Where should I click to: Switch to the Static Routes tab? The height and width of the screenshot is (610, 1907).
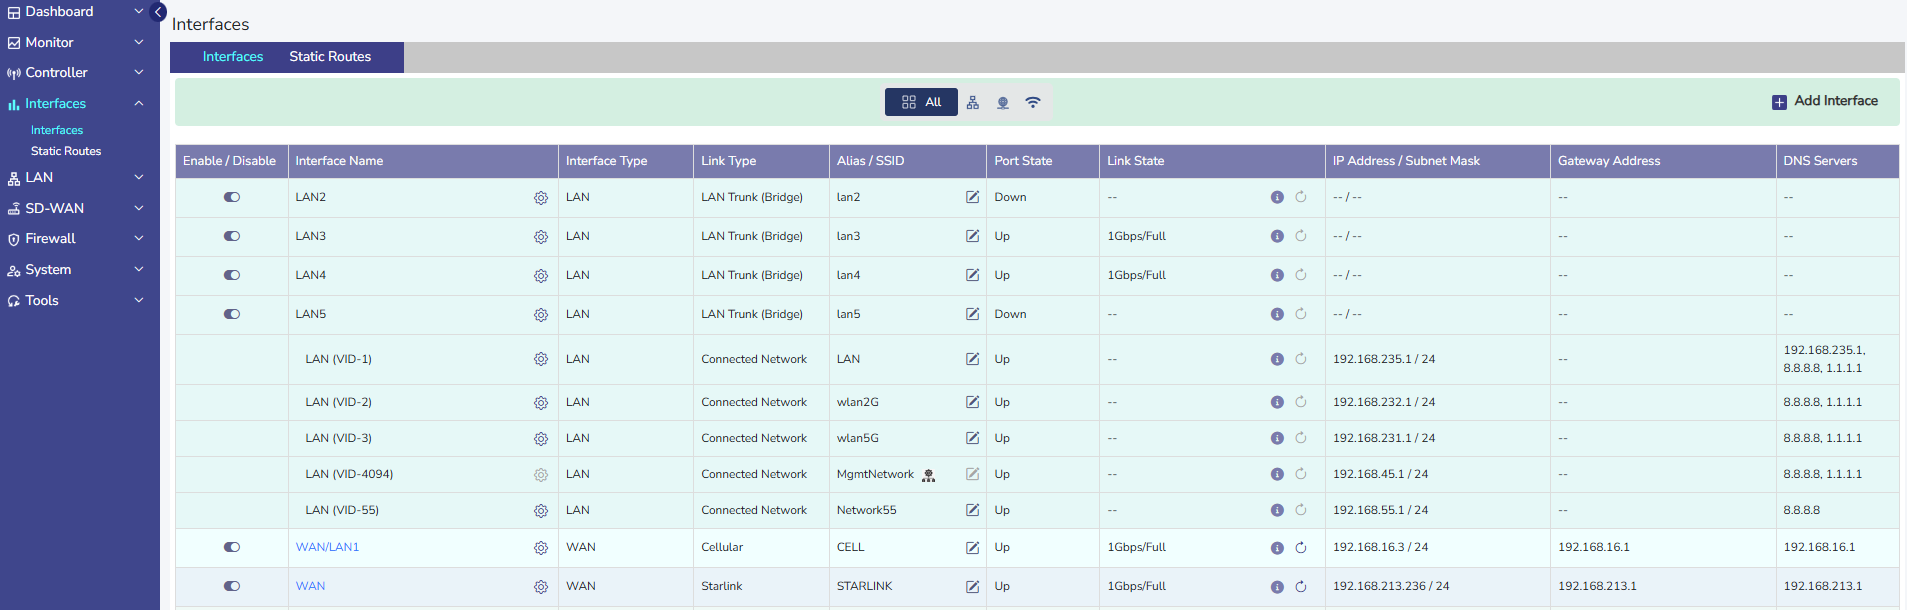click(330, 57)
